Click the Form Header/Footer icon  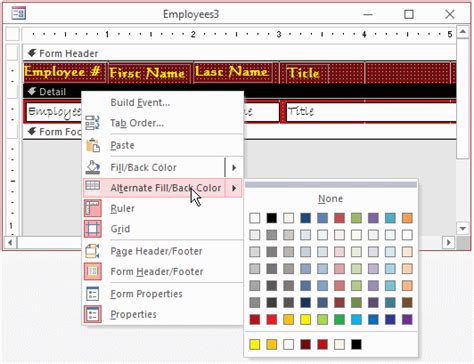click(x=92, y=271)
